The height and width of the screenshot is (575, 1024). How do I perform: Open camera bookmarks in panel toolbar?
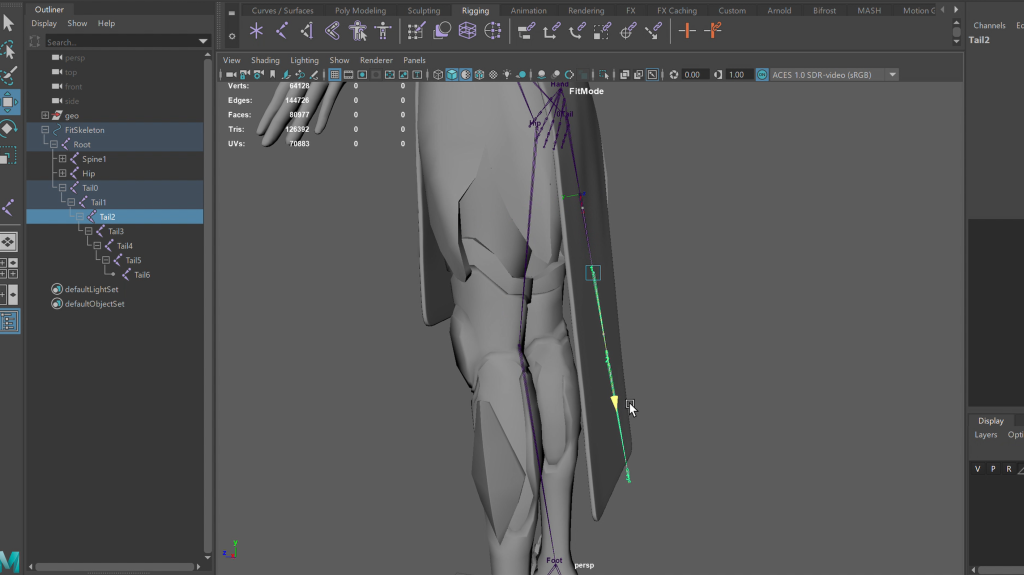tap(272, 74)
